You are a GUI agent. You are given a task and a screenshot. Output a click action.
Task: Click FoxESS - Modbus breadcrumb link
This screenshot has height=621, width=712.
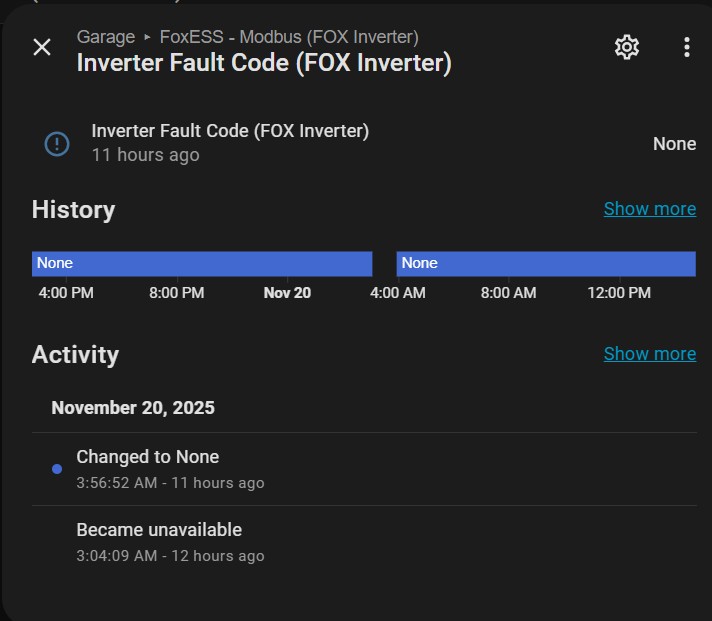coord(289,37)
